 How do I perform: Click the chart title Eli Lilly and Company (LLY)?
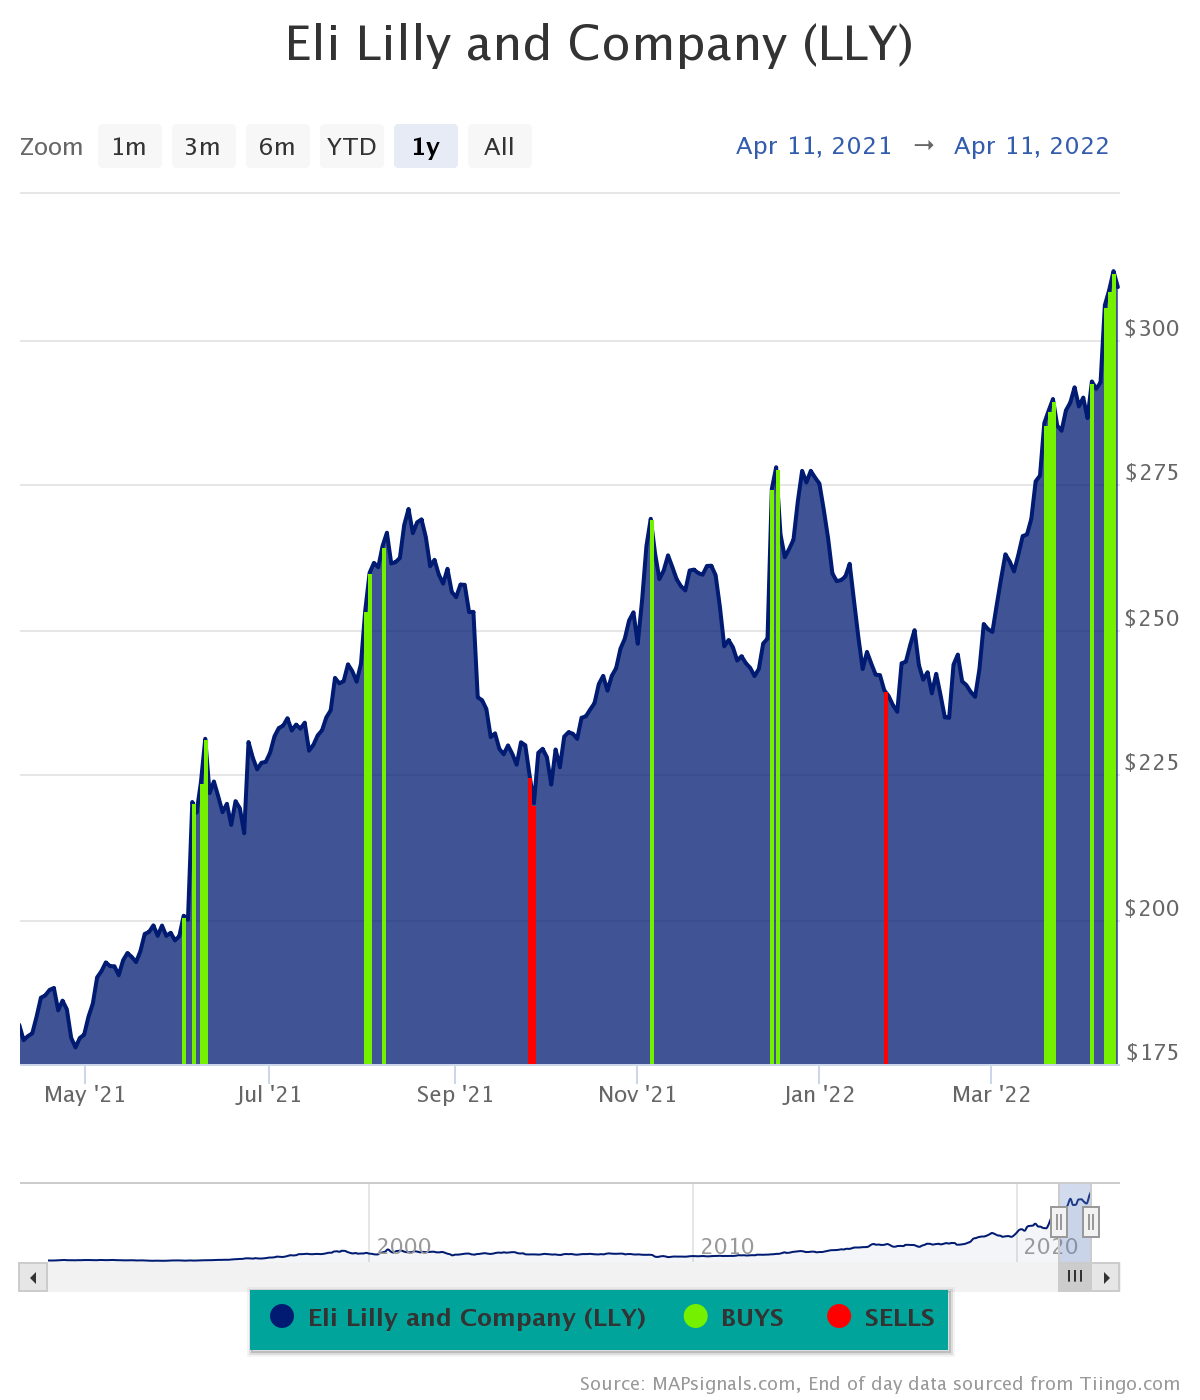pos(600,44)
